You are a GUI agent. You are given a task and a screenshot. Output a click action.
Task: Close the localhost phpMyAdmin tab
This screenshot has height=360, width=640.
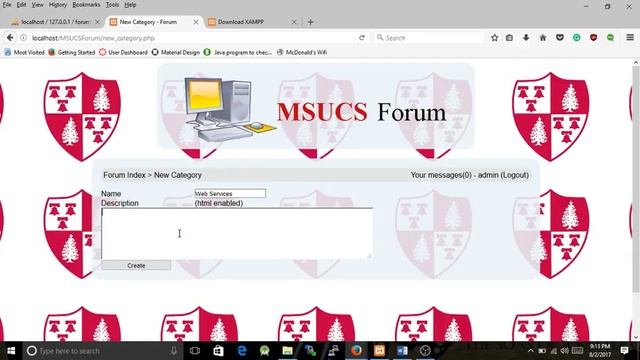[97, 22]
